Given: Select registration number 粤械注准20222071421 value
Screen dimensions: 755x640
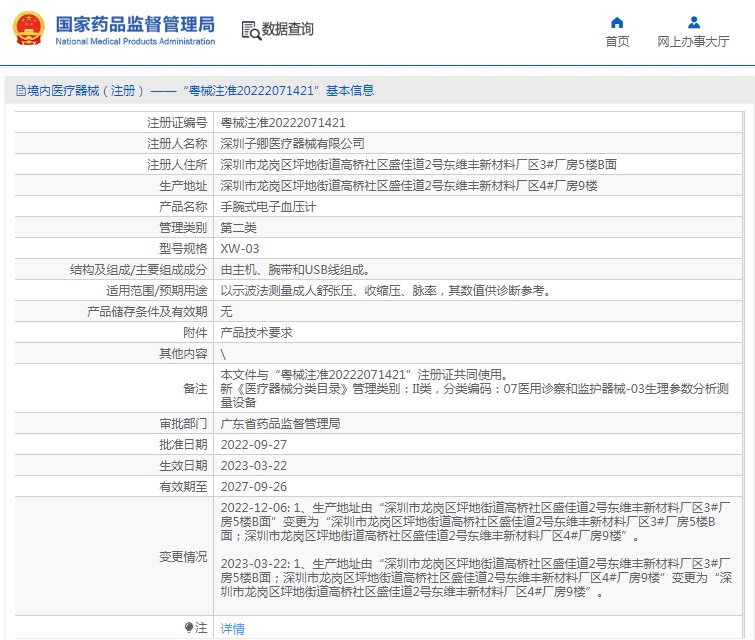Looking at the screenshot, I should (x=283, y=123).
